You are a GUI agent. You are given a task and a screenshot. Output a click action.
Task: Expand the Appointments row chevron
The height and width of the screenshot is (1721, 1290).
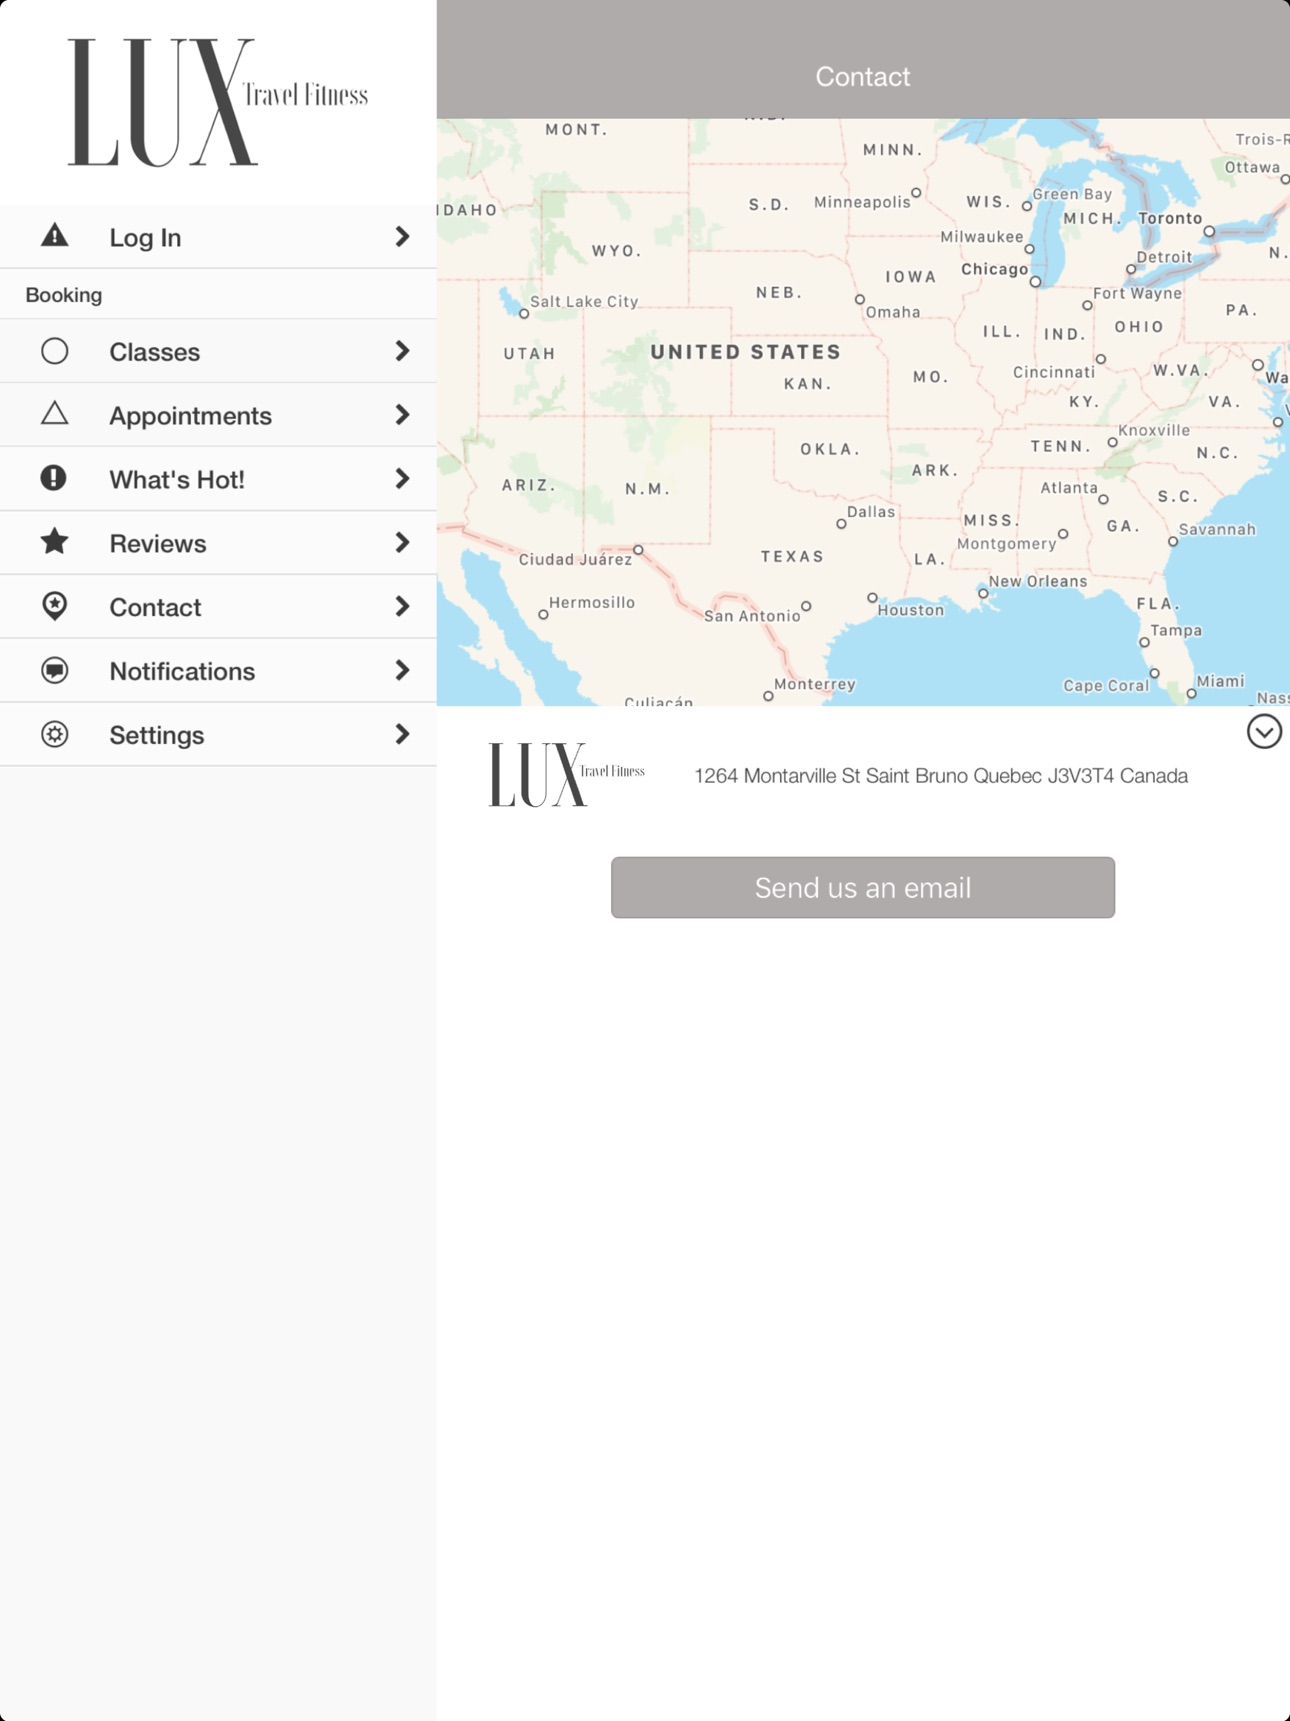coord(402,415)
